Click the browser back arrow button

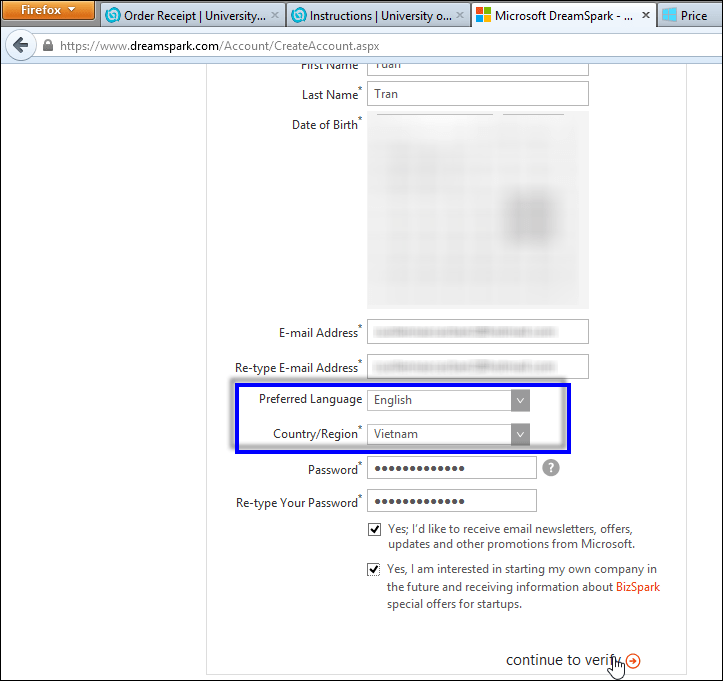pyautogui.click(x=21, y=45)
